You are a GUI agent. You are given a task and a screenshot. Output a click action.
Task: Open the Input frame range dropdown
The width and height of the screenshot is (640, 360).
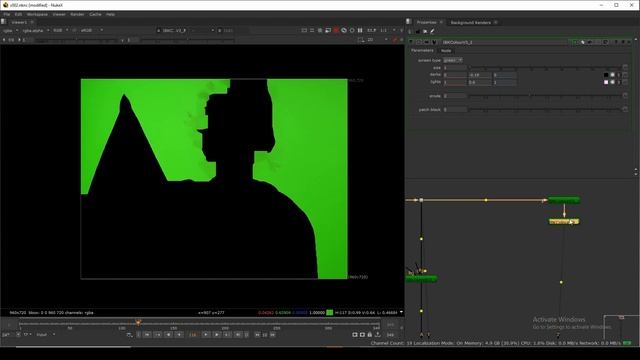click(46, 335)
